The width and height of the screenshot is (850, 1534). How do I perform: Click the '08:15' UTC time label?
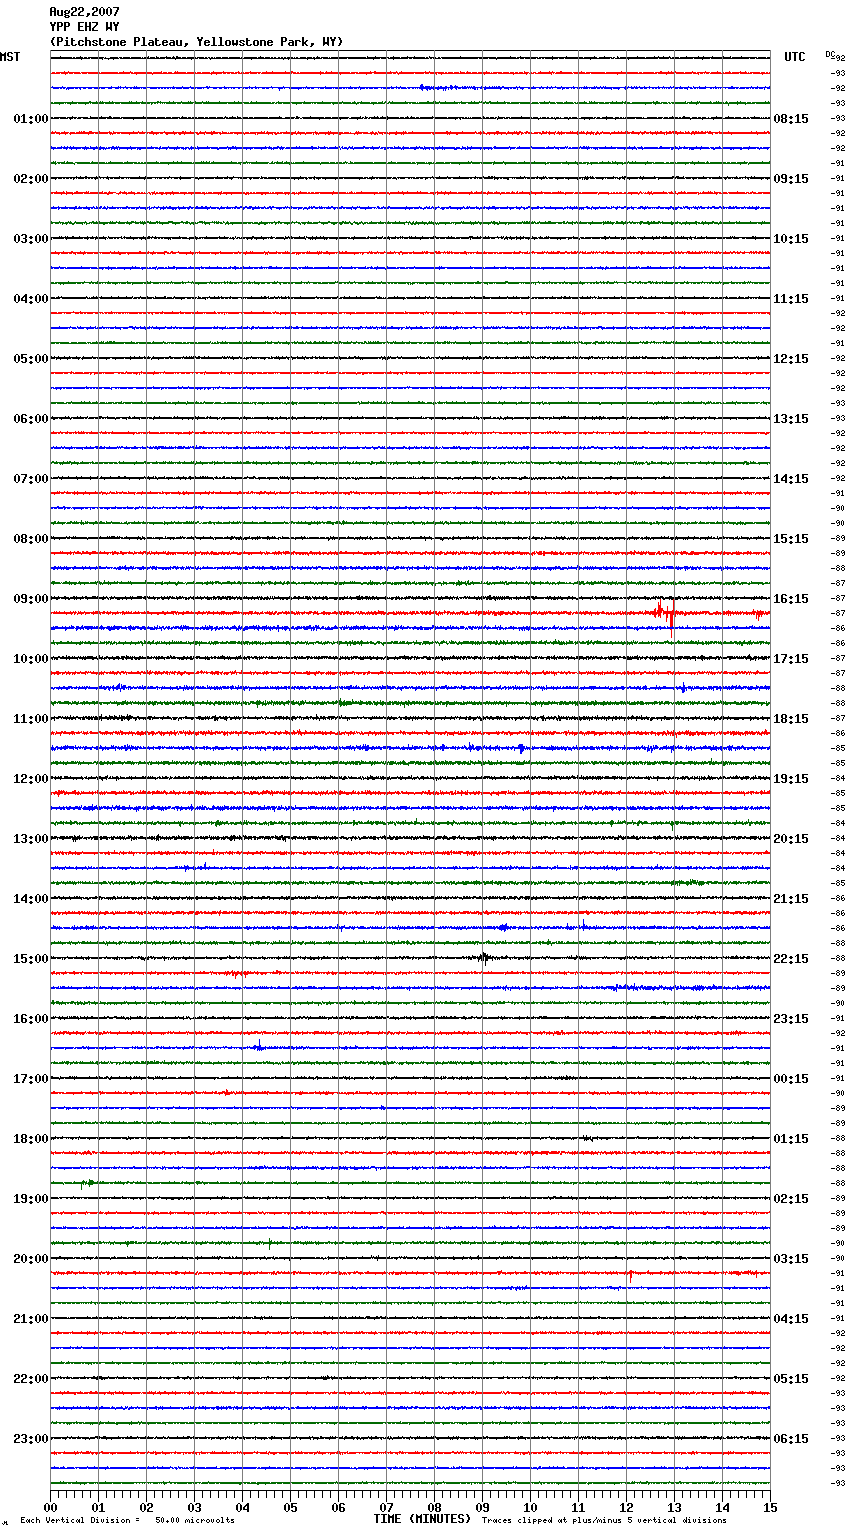(x=791, y=119)
